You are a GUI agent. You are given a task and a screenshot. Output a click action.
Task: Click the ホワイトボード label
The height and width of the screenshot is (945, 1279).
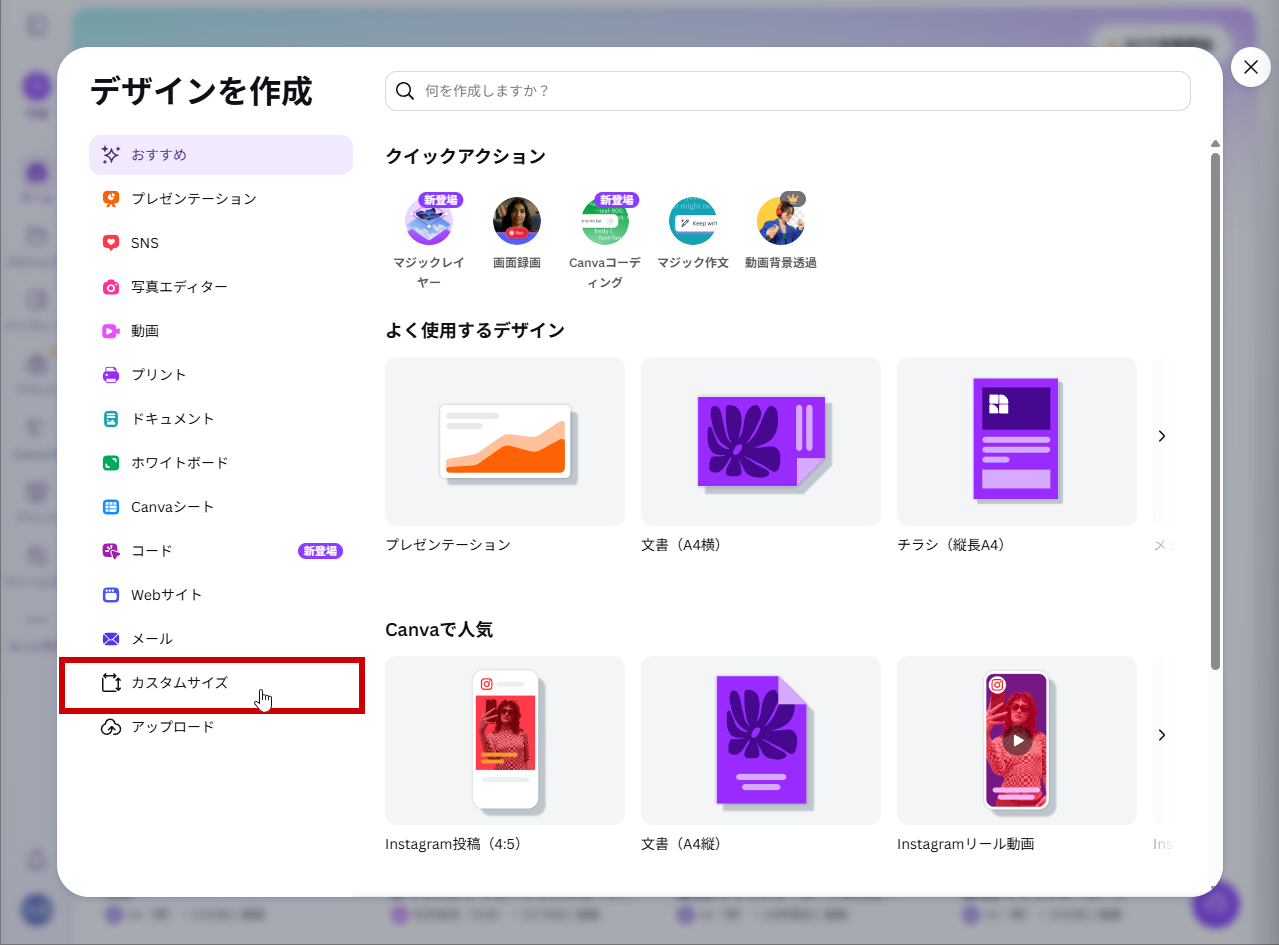[180, 463]
